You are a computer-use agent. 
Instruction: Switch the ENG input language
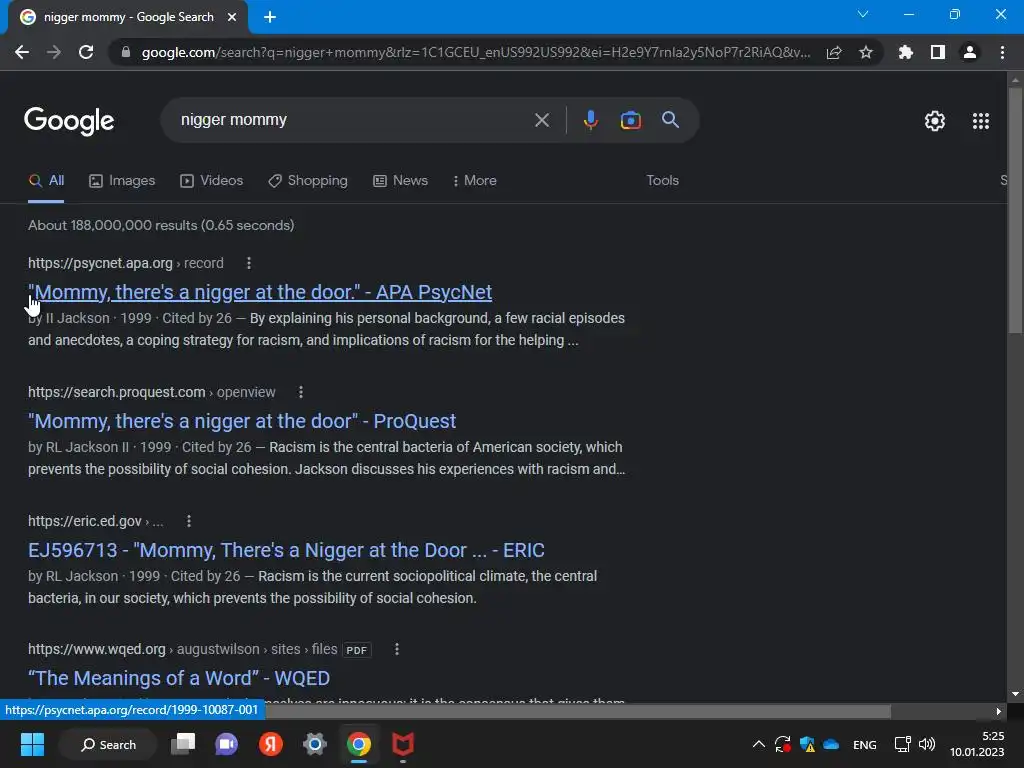865,745
